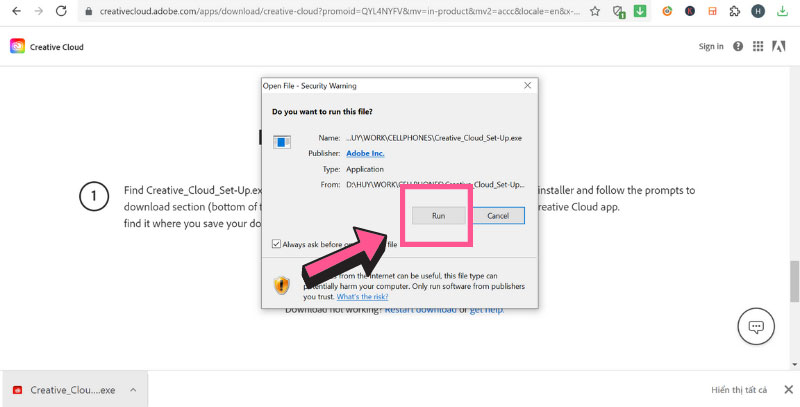The width and height of the screenshot is (800, 407).
Task: Click Run in the security warning
Action: pyautogui.click(x=439, y=216)
